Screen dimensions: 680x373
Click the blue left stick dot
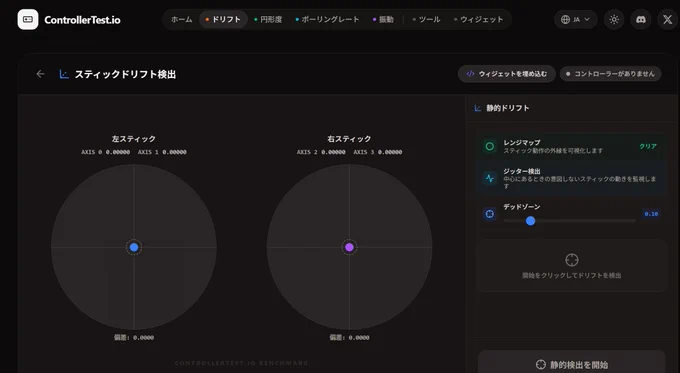pyautogui.click(x=134, y=247)
